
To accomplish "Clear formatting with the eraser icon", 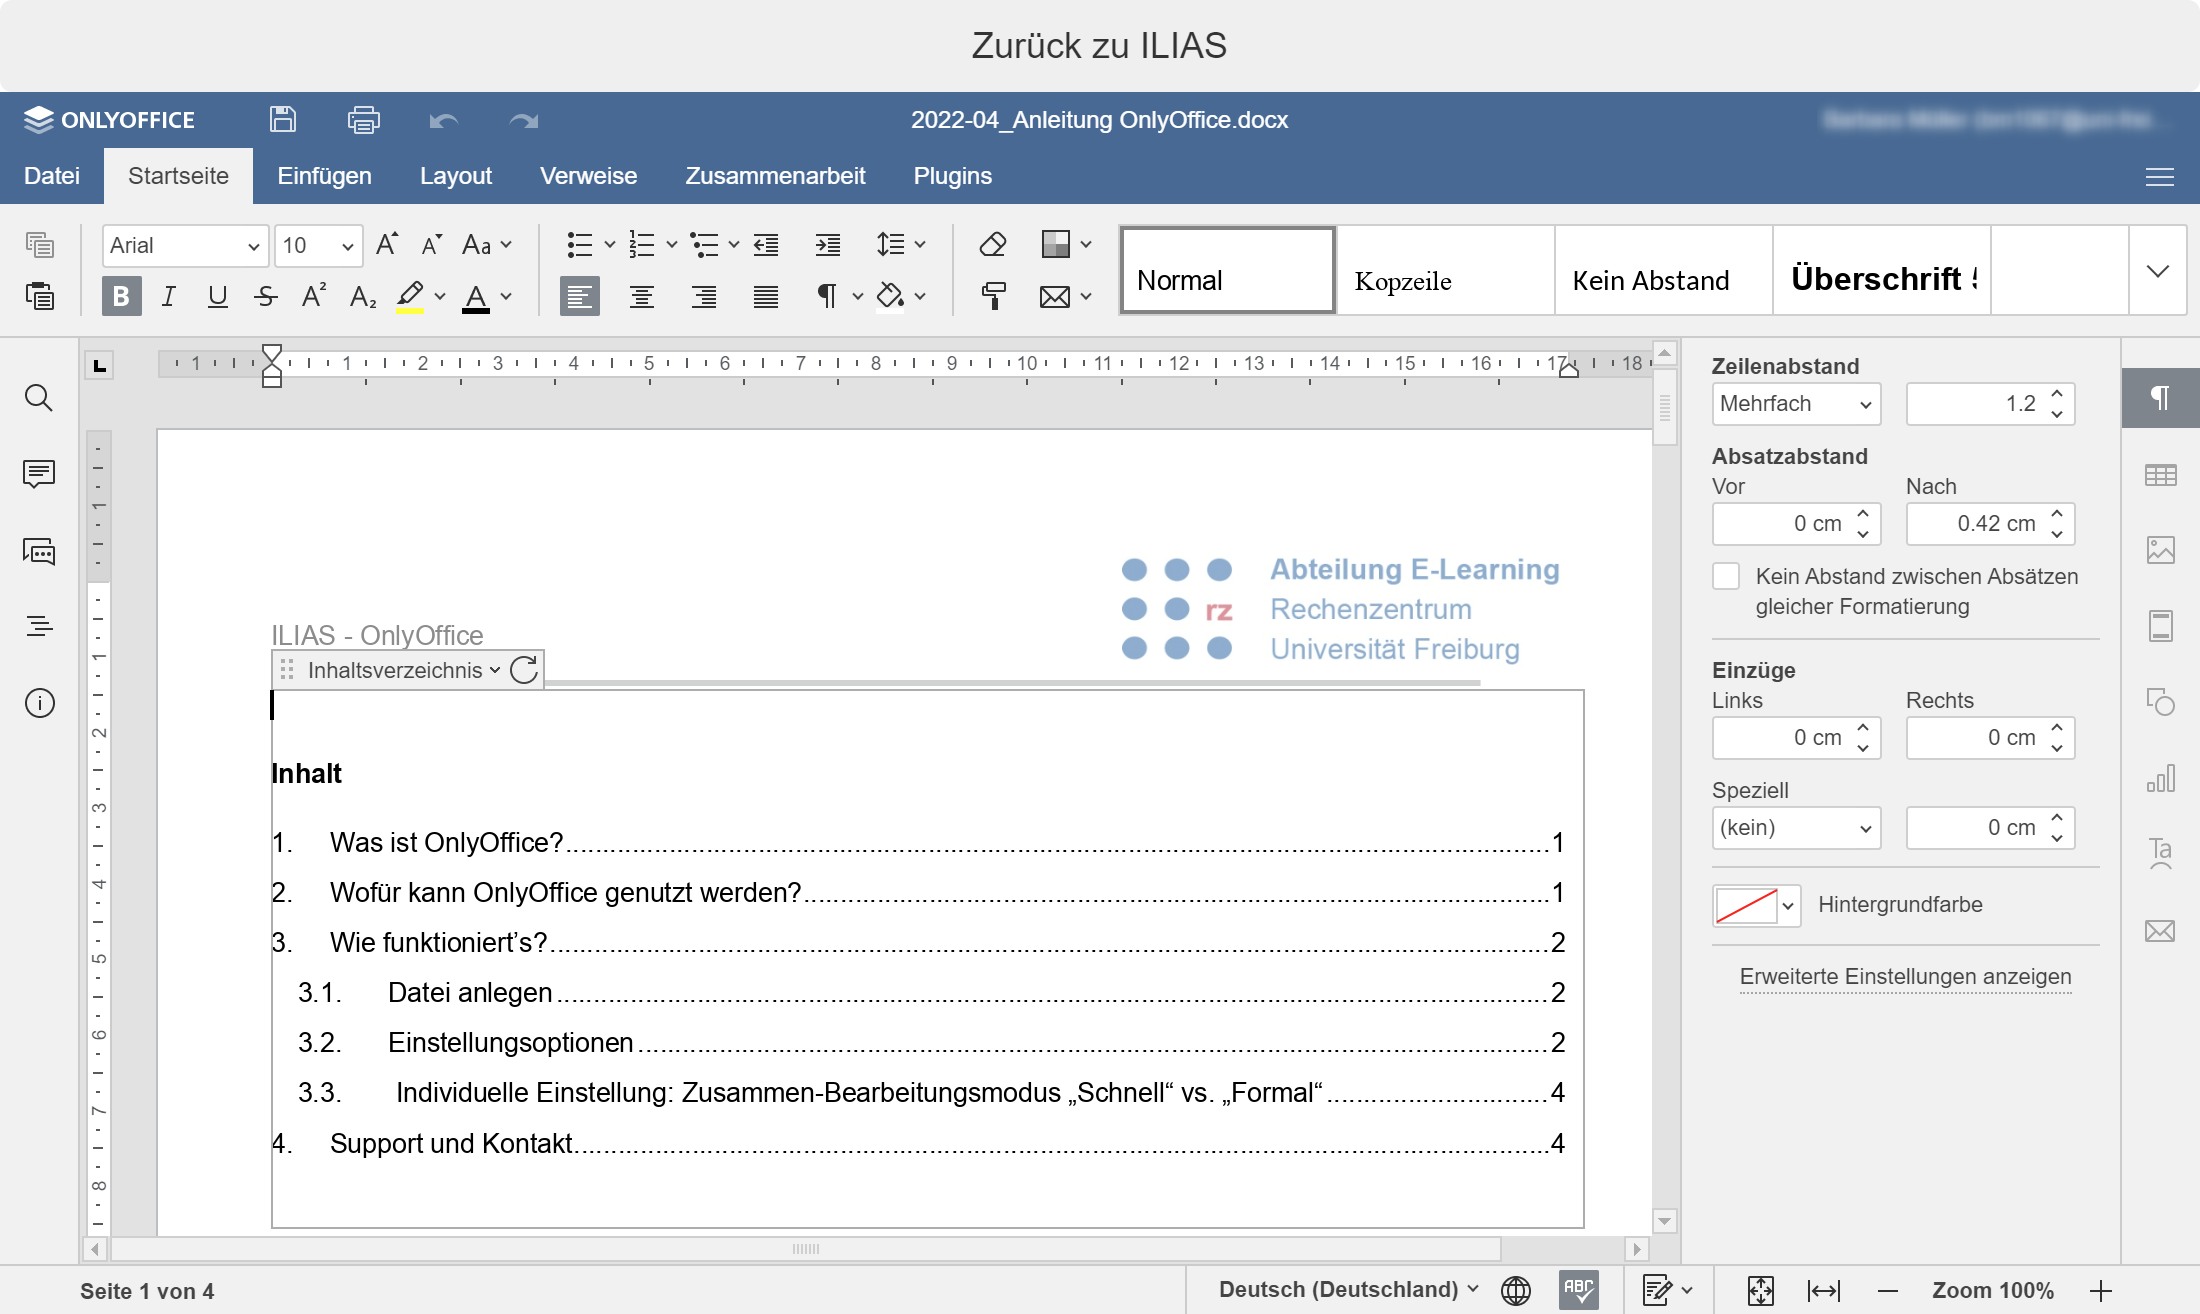I will tap(993, 245).
